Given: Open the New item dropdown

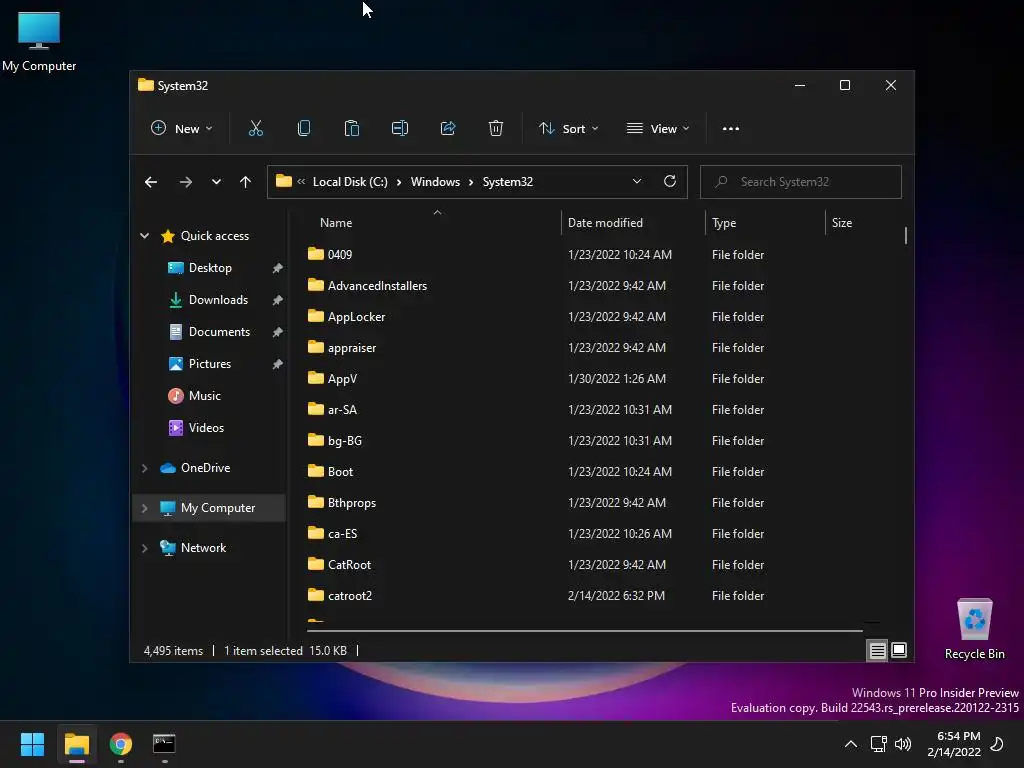Looking at the screenshot, I should (182, 129).
